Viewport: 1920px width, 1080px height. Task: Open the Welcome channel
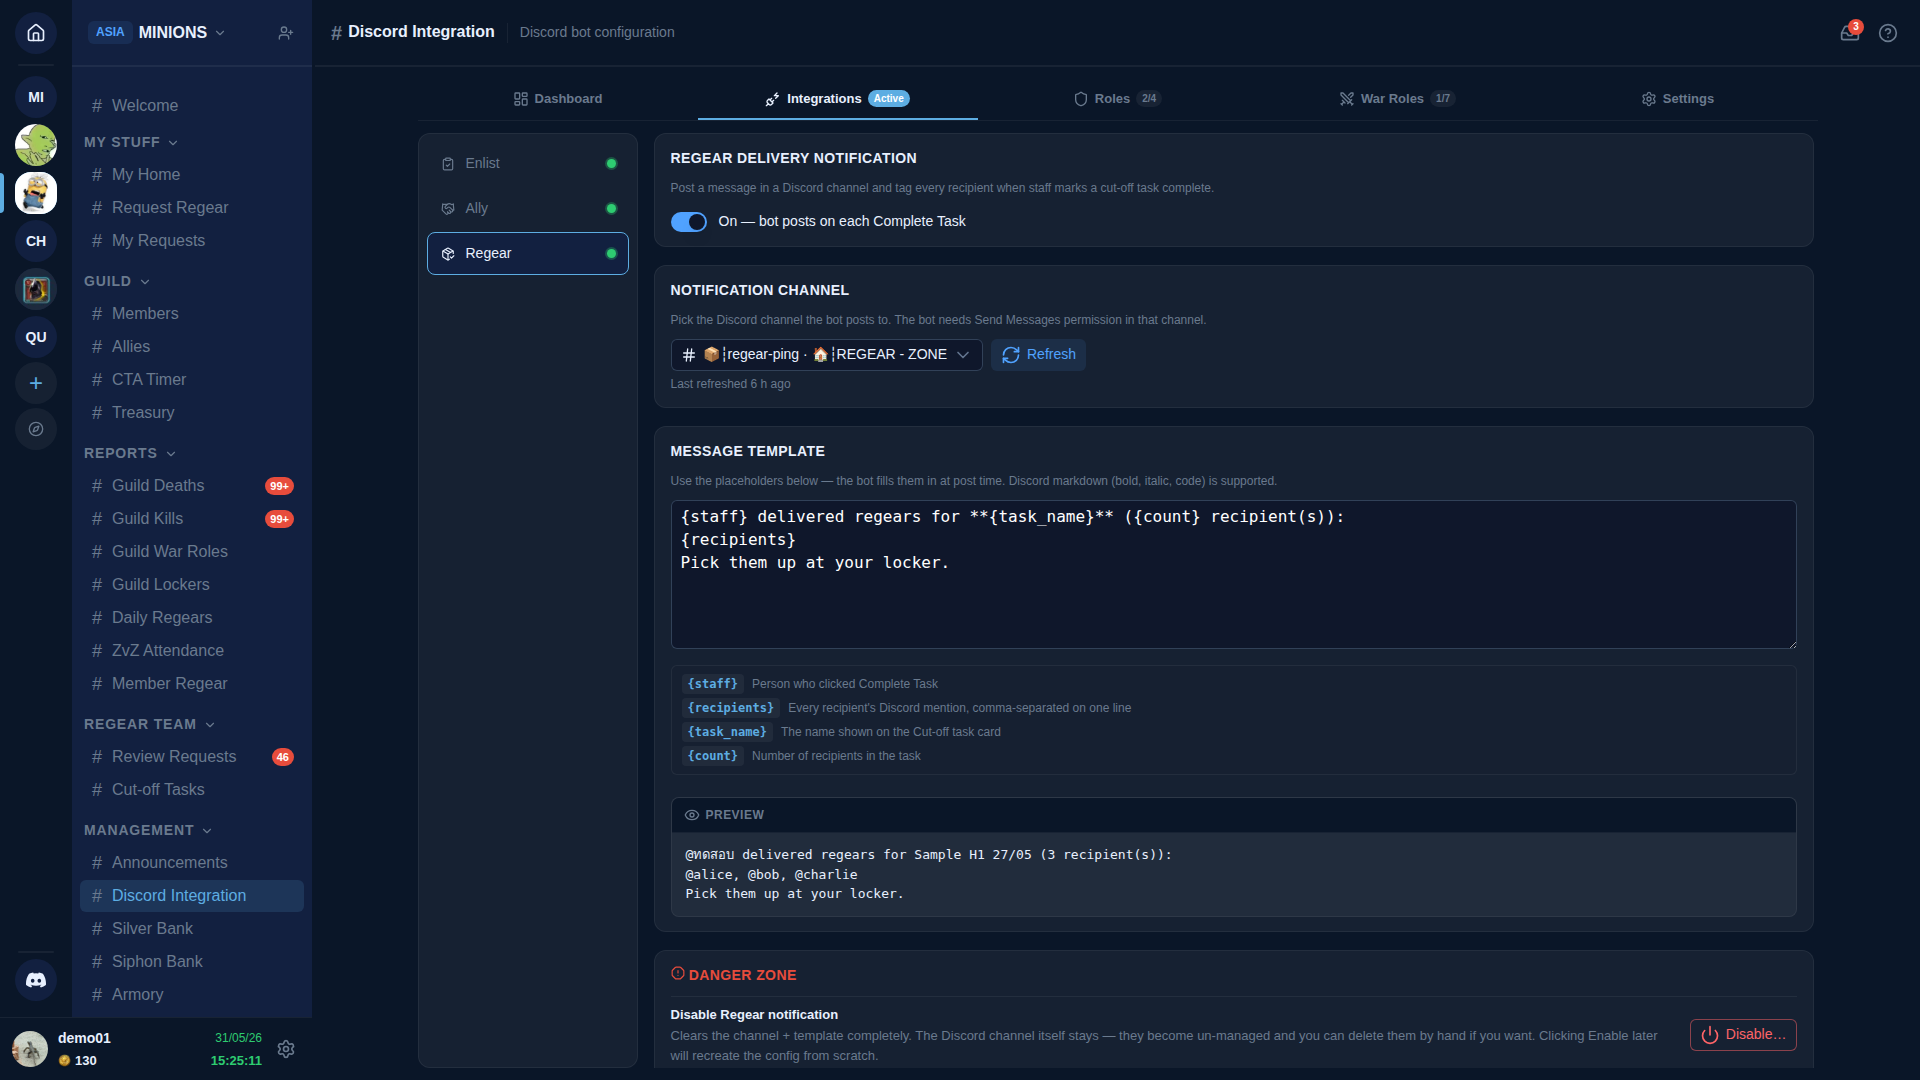pos(192,106)
